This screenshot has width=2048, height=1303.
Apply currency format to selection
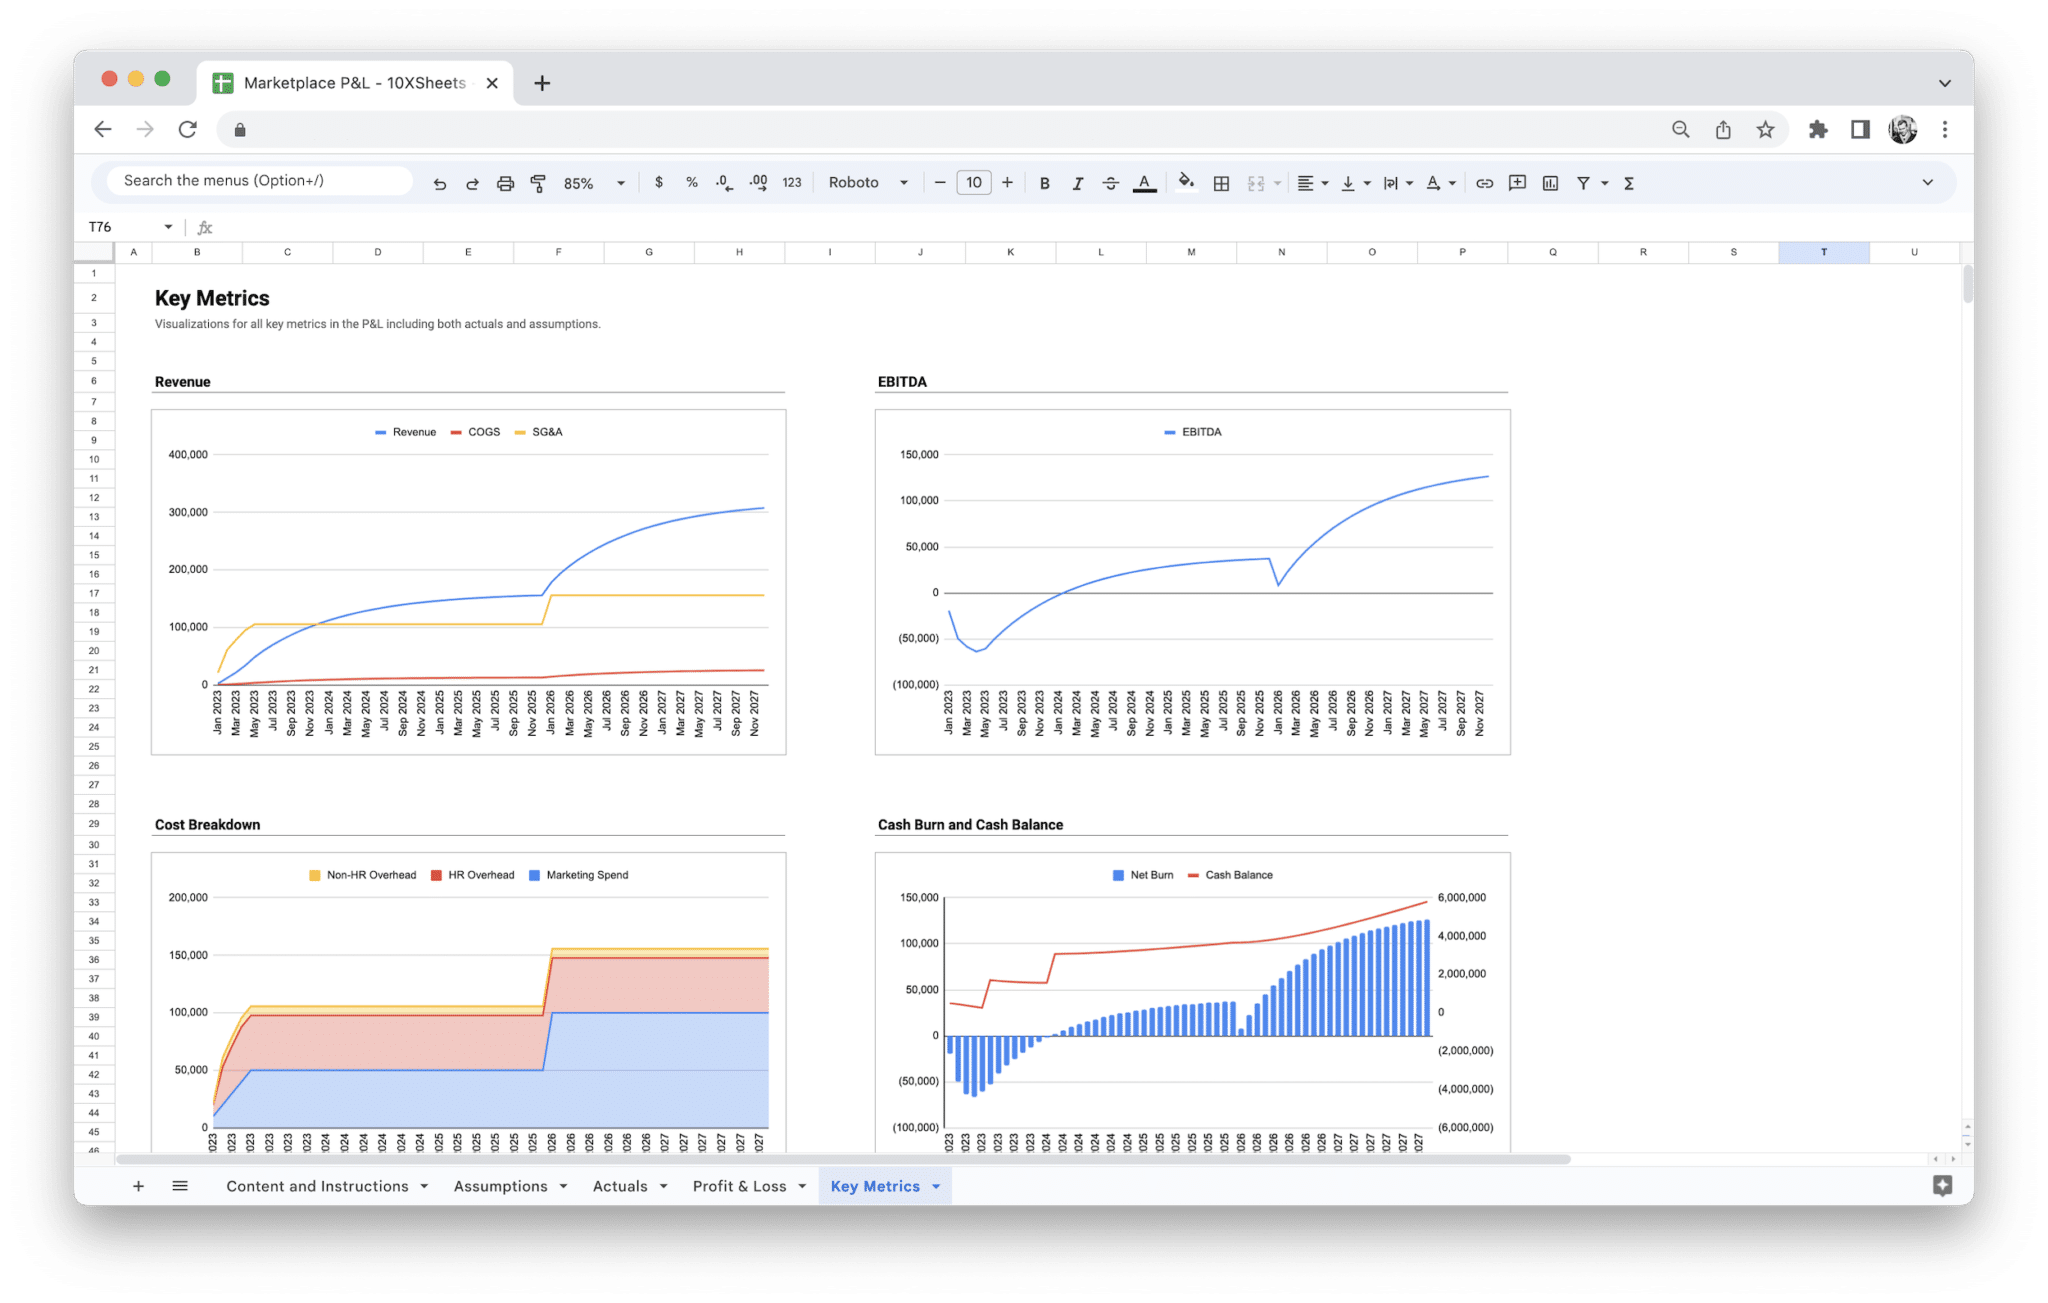point(659,182)
